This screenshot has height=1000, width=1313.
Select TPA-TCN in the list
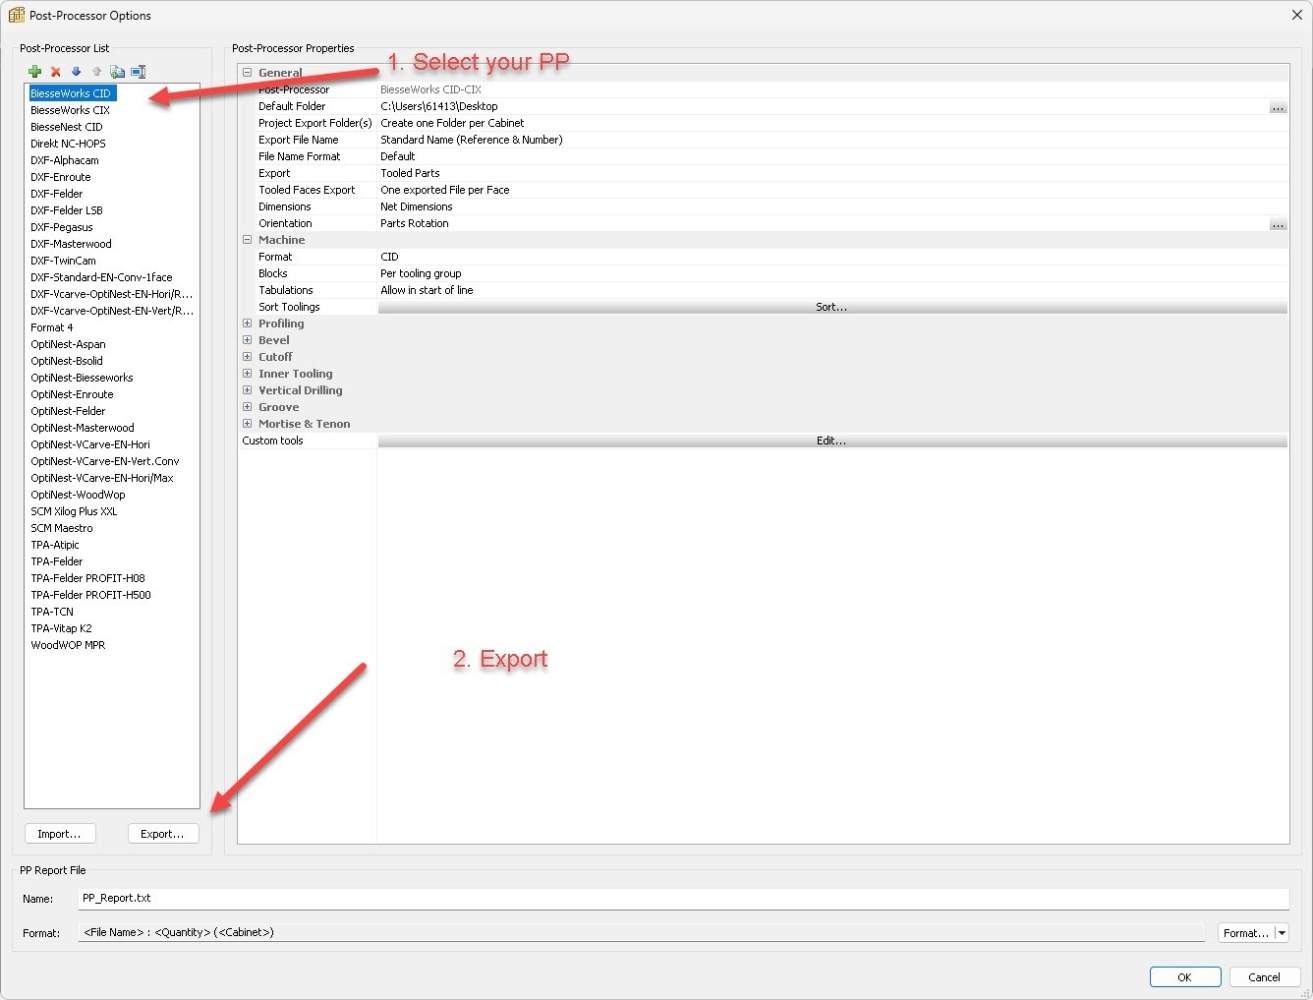coord(51,612)
